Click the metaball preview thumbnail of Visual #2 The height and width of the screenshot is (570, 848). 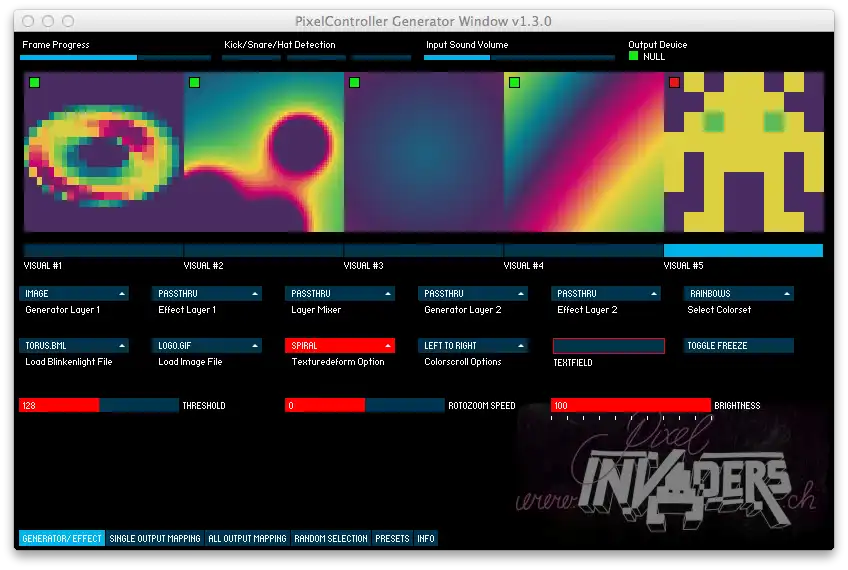point(264,152)
